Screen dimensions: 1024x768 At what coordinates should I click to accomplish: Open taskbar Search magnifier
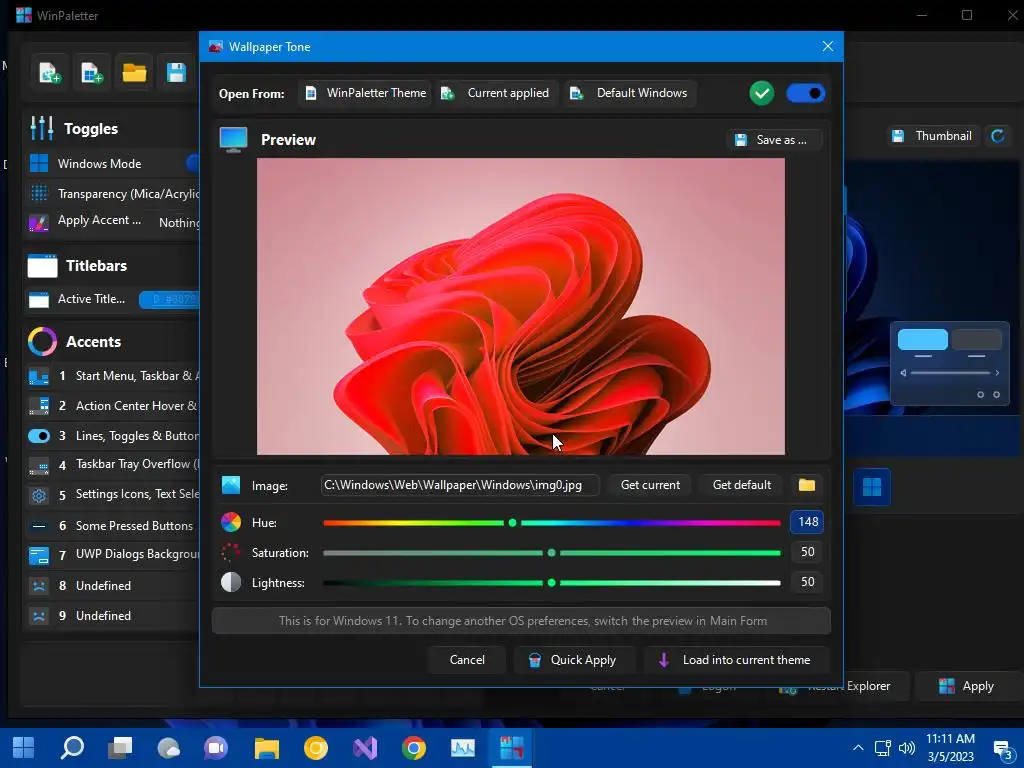click(x=72, y=748)
